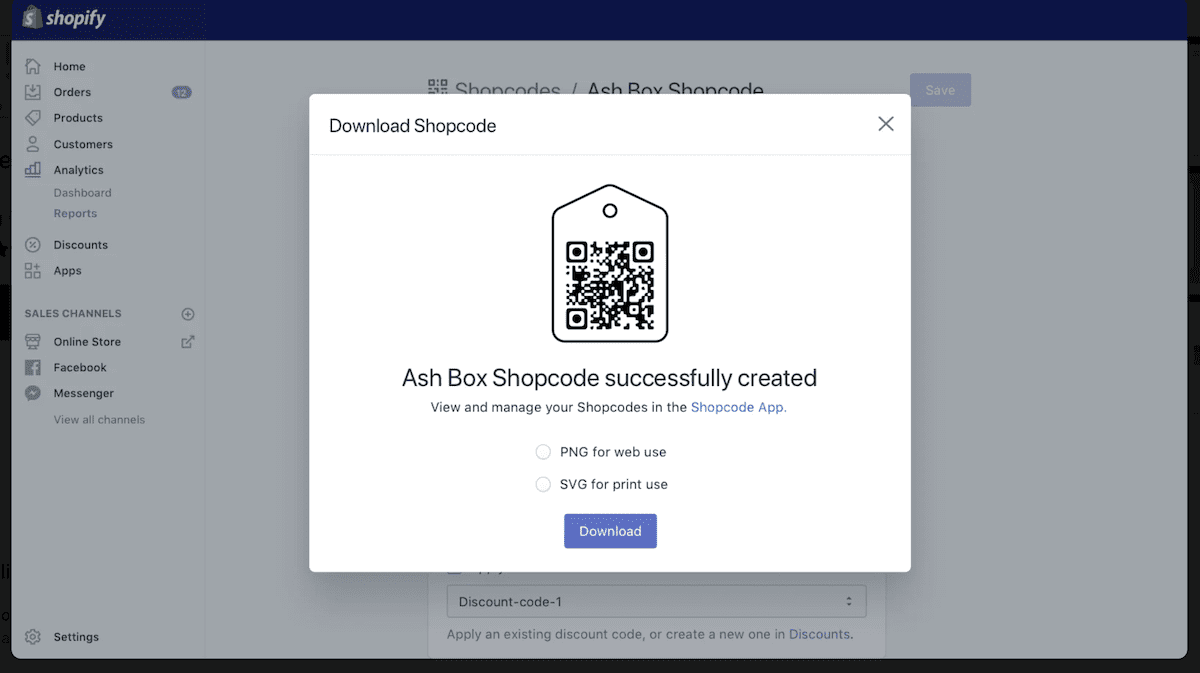Image resolution: width=1200 pixels, height=673 pixels.
Task: Open Reports under Analytics
Action: click(75, 213)
